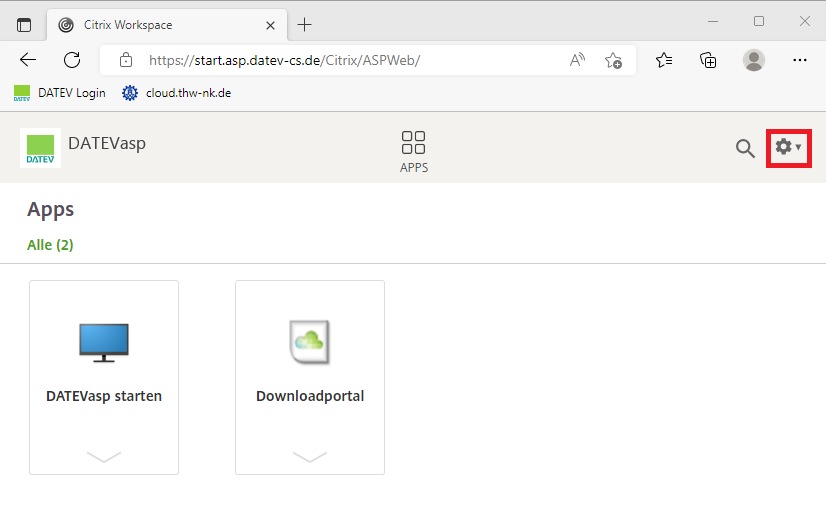Go back in the browser
This screenshot has height=513, width=826.
point(28,60)
